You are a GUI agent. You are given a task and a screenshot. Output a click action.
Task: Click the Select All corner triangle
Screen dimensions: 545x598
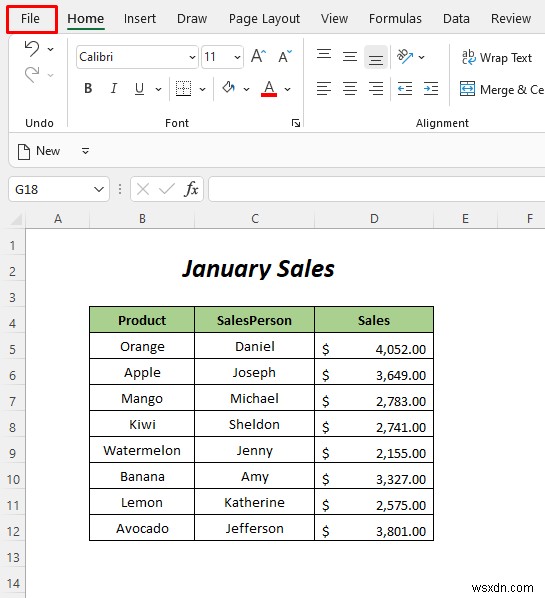pyautogui.click(x=16, y=219)
